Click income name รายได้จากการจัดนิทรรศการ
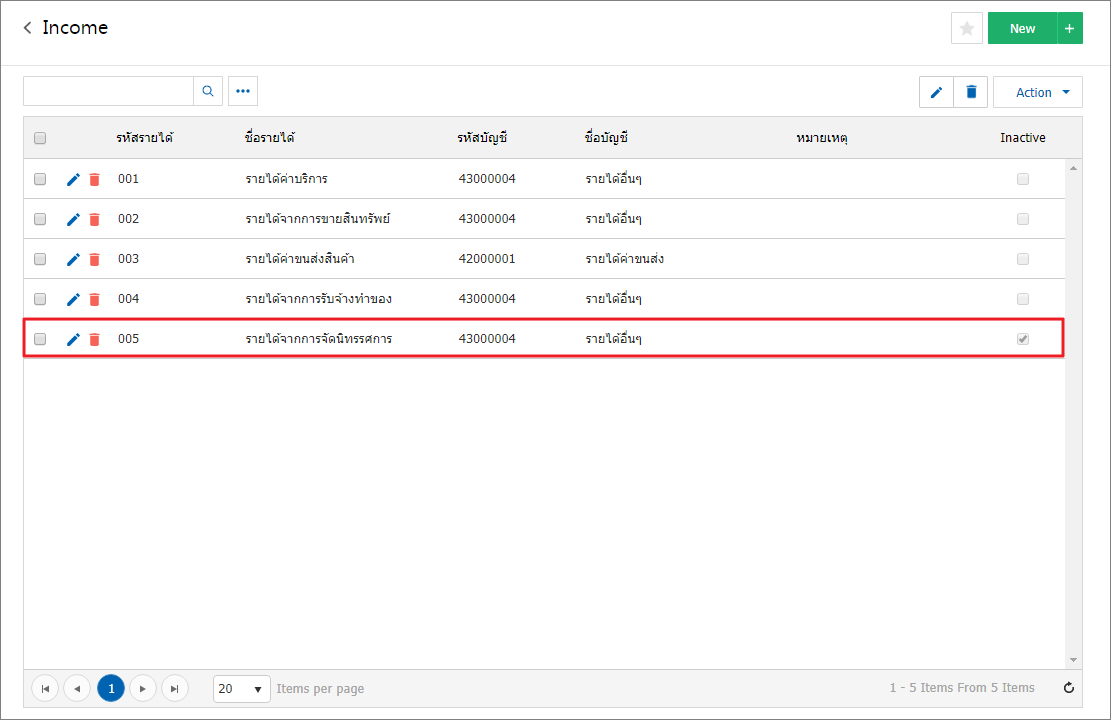Image resolution: width=1111 pixels, height=720 pixels. (318, 339)
